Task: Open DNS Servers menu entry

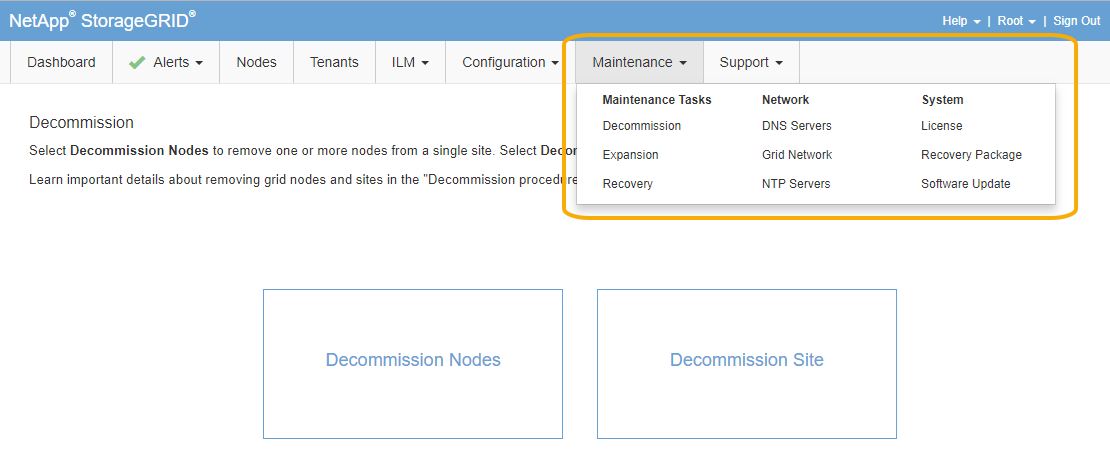Action: (797, 126)
